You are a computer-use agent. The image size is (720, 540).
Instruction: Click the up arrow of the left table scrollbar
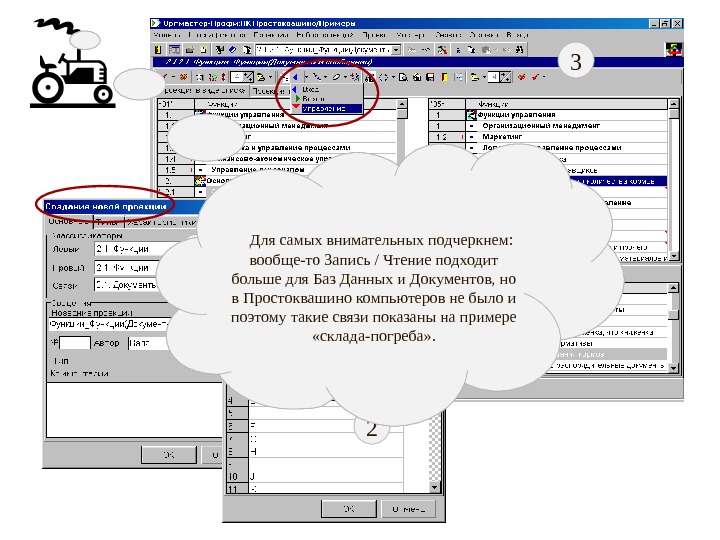402,104
